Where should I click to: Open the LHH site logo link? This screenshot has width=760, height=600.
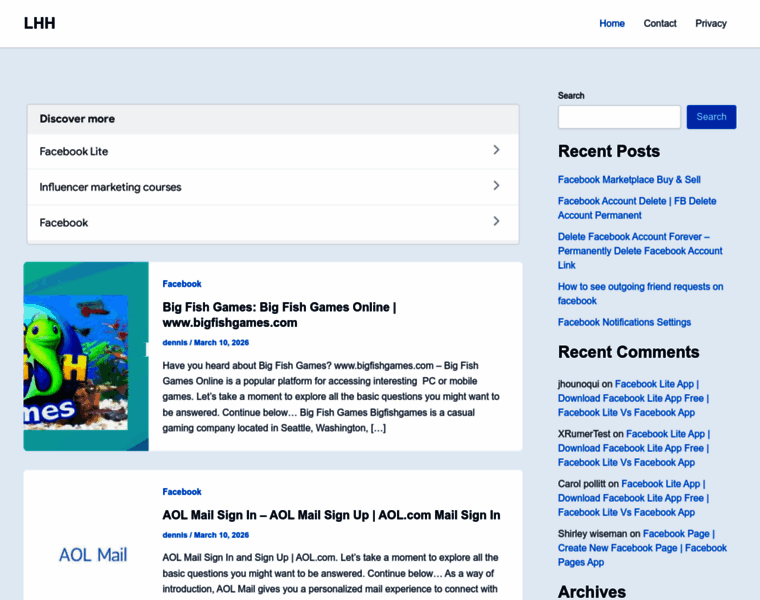click(x=39, y=23)
